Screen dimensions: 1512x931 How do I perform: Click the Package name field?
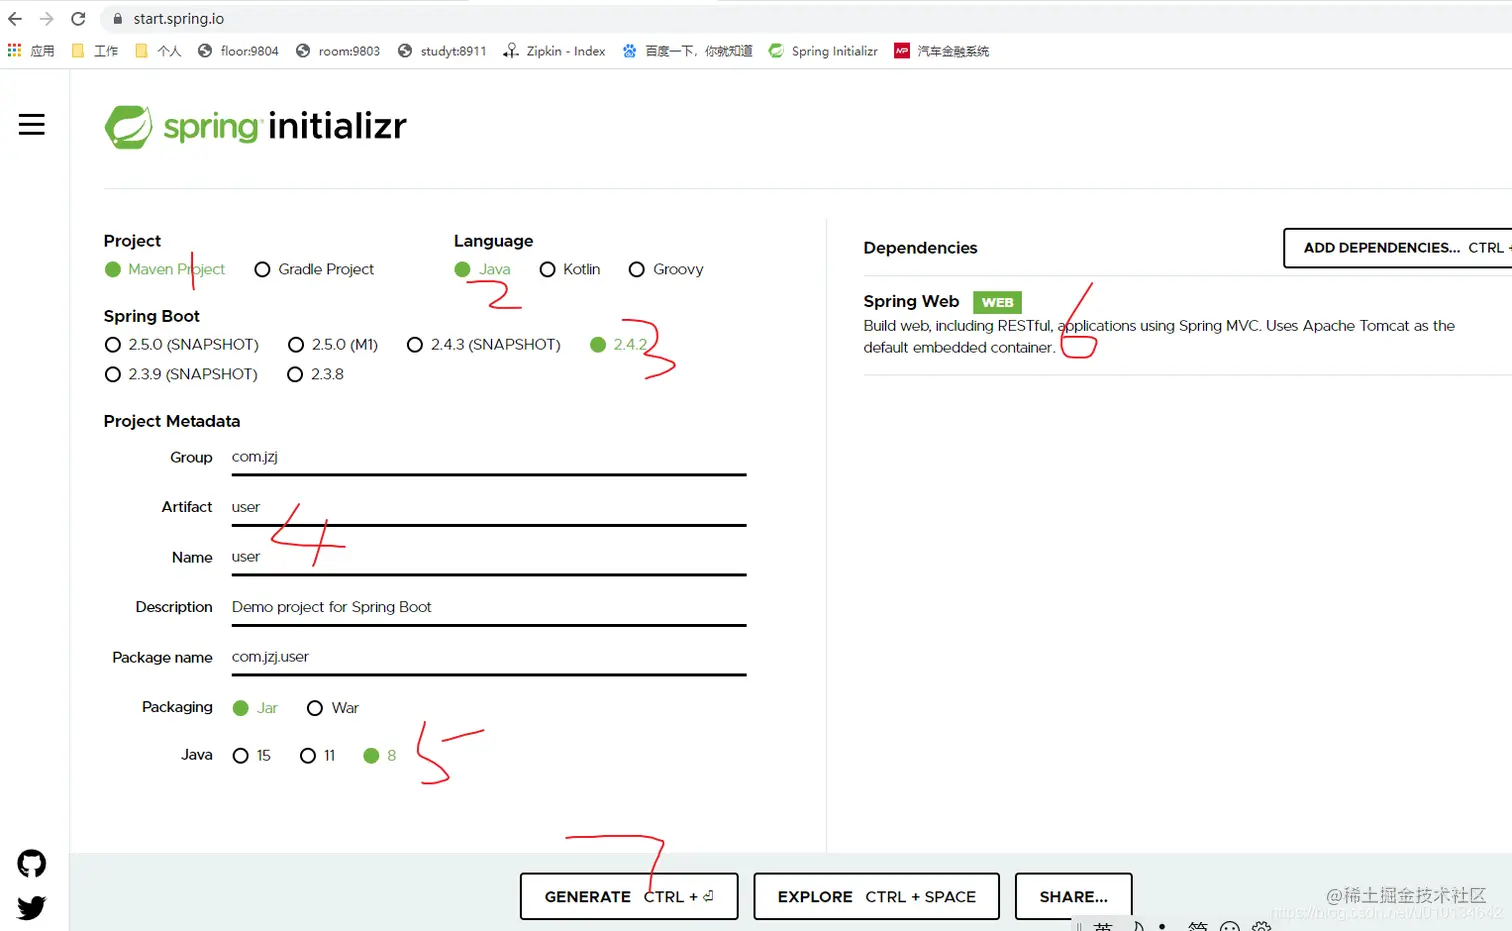(489, 658)
